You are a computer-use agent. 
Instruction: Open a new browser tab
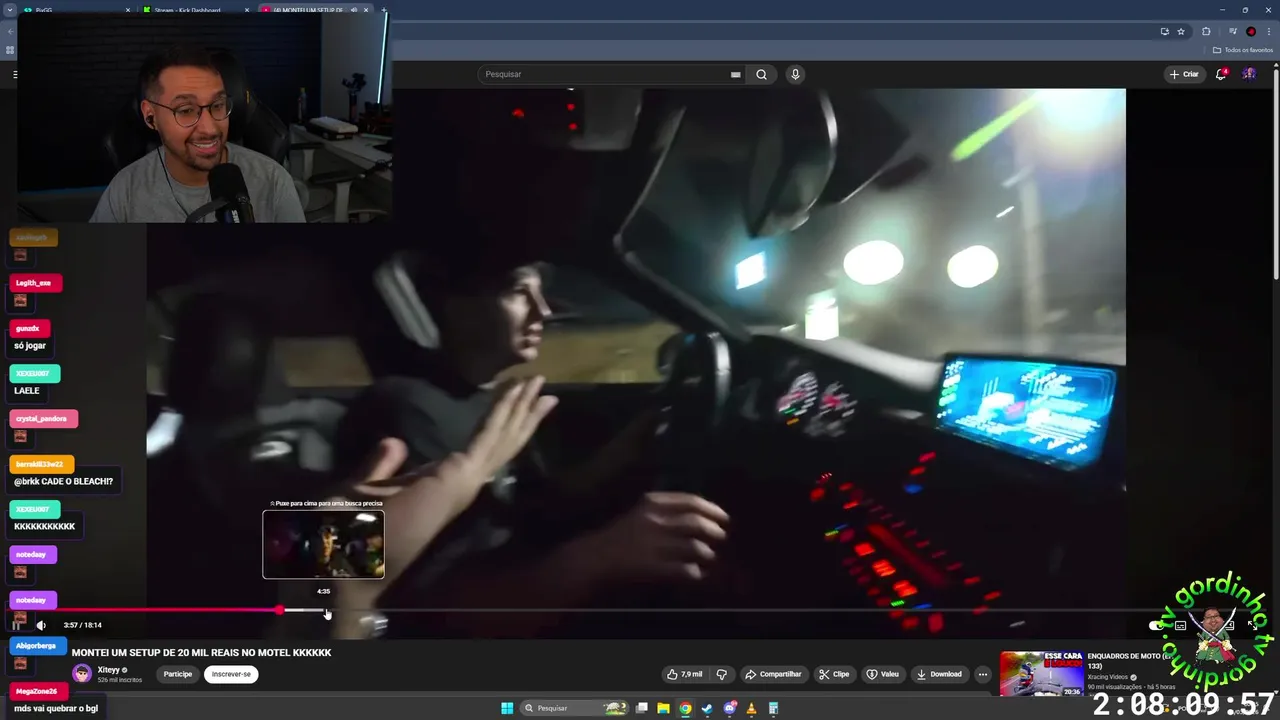coord(385,10)
